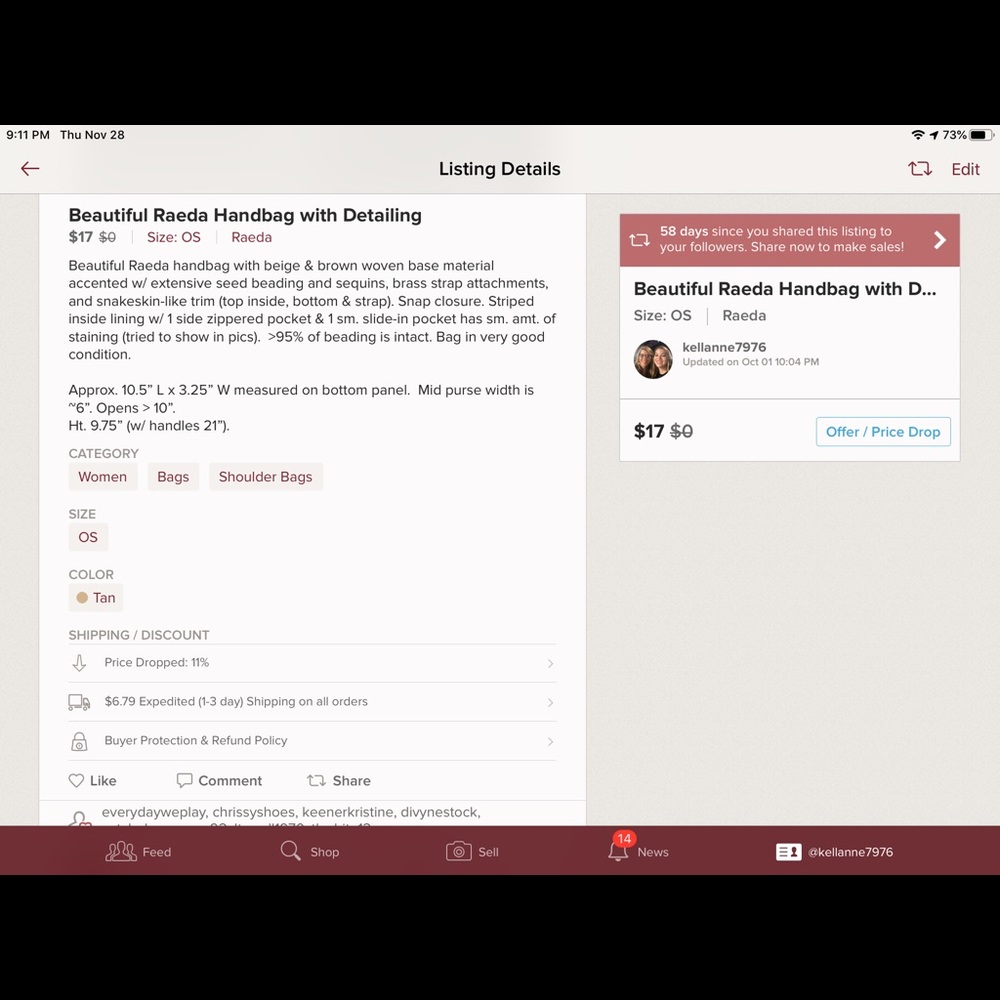Tap $6.79 Expedited Shipping text
This screenshot has width=1000, height=1000.
pos(236,702)
